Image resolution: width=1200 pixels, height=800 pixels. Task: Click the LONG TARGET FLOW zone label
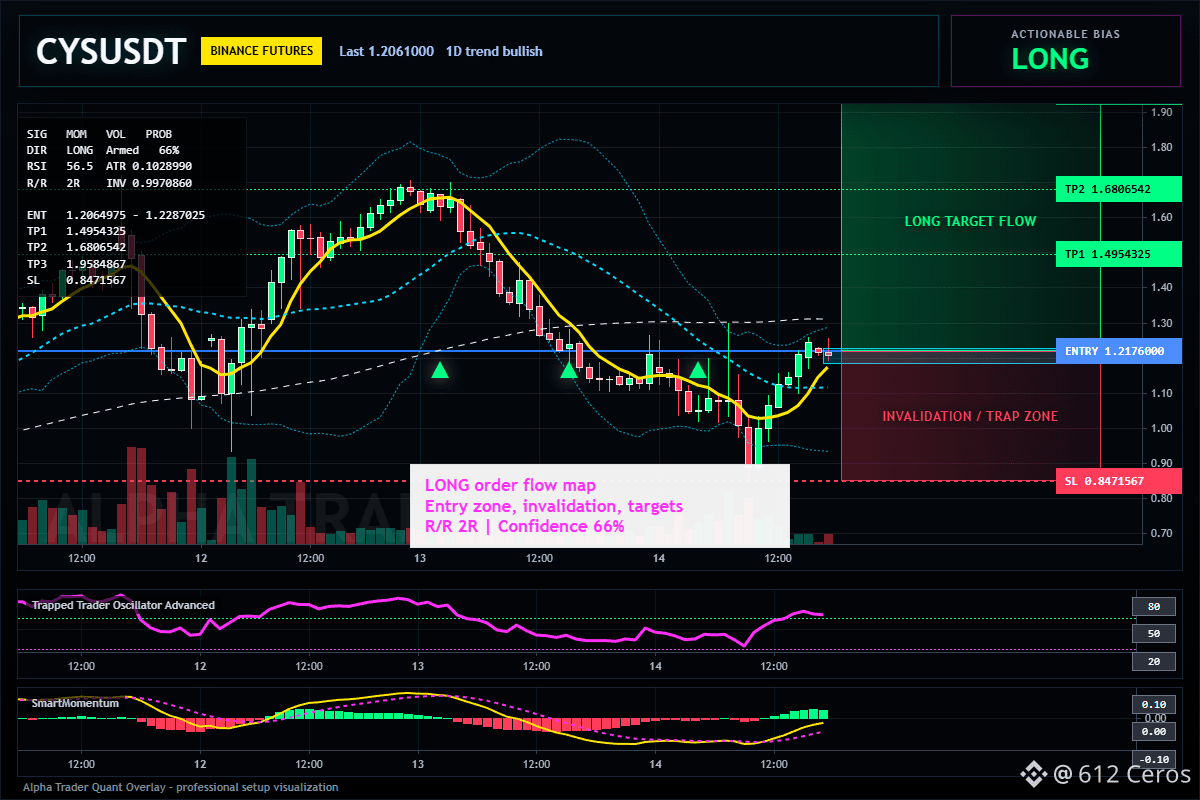point(970,221)
